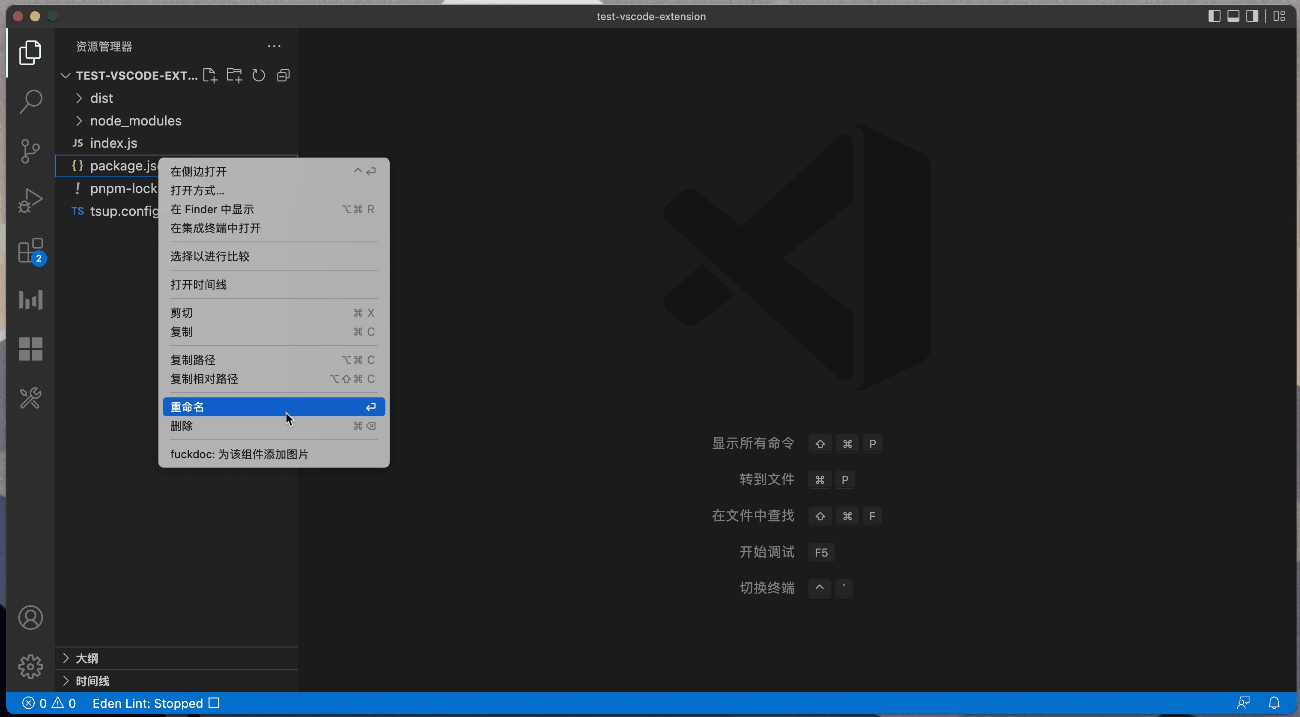Open the Accounts icon in activity bar

tap(31, 617)
